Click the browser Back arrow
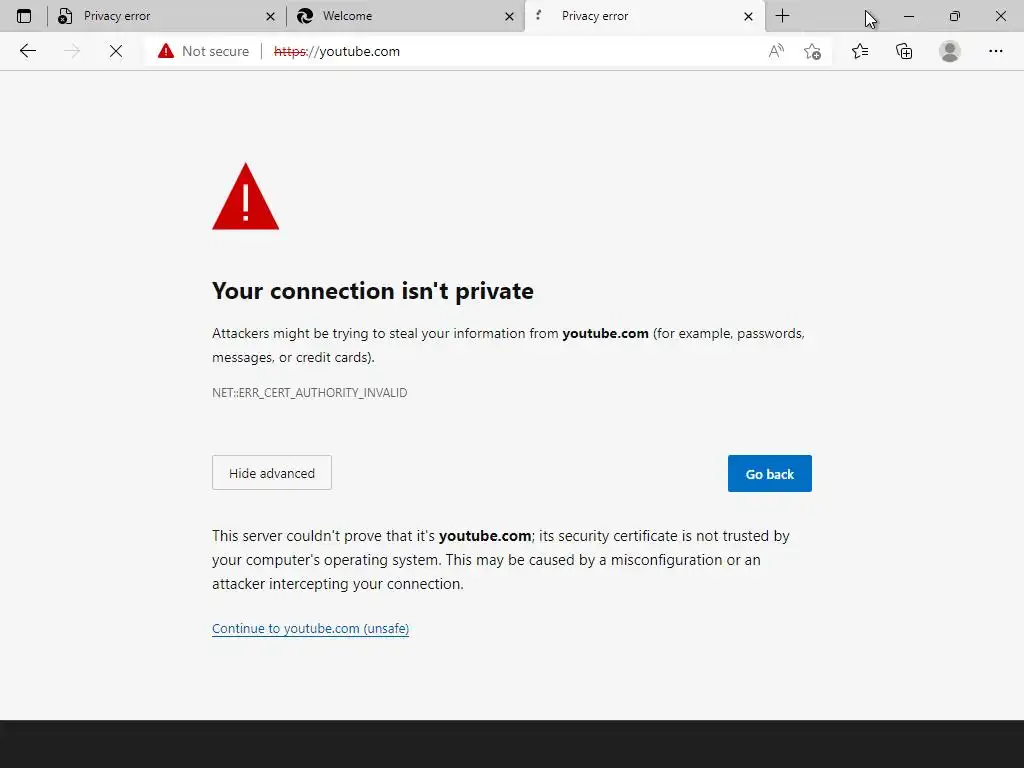The image size is (1024, 768). 28,51
